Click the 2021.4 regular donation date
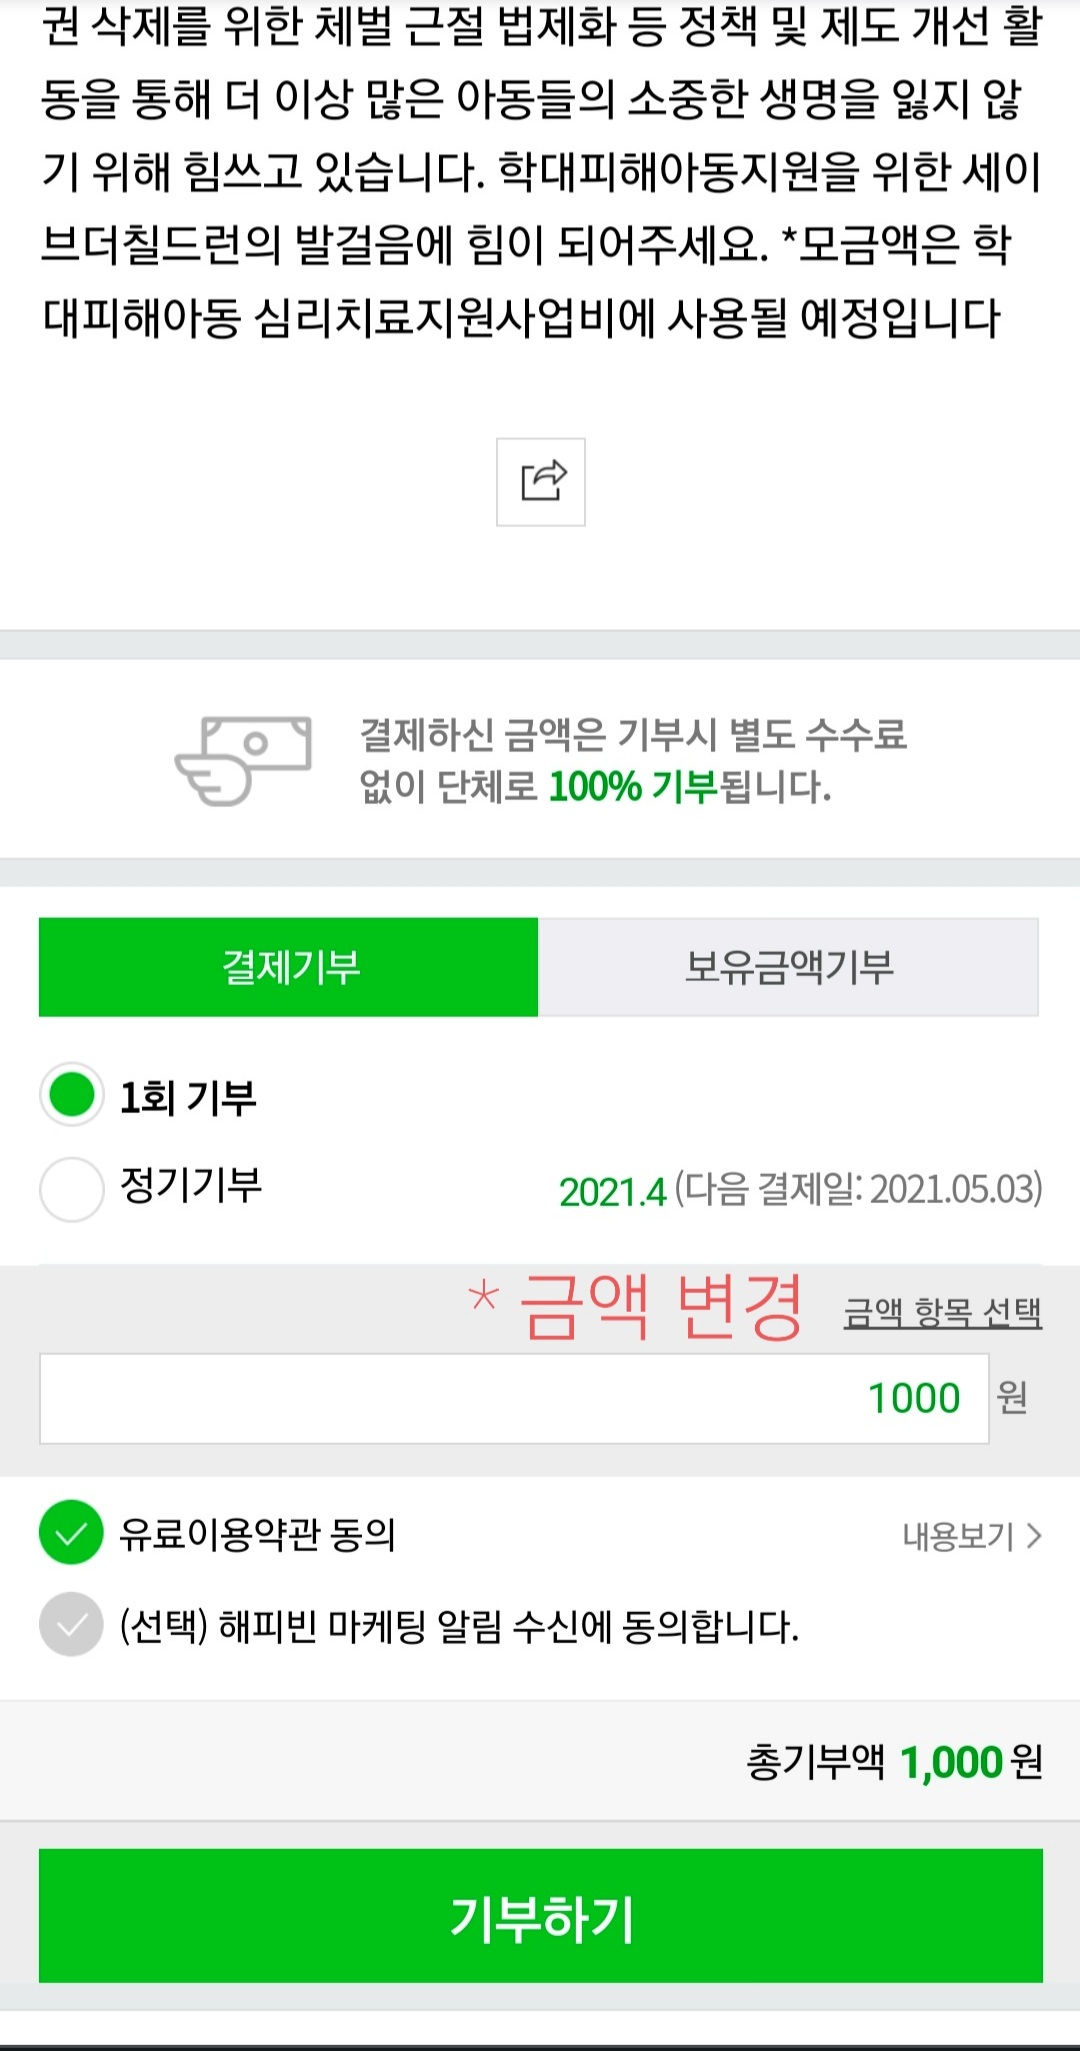Image resolution: width=1080 pixels, height=2051 pixels. pos(612,1191)
